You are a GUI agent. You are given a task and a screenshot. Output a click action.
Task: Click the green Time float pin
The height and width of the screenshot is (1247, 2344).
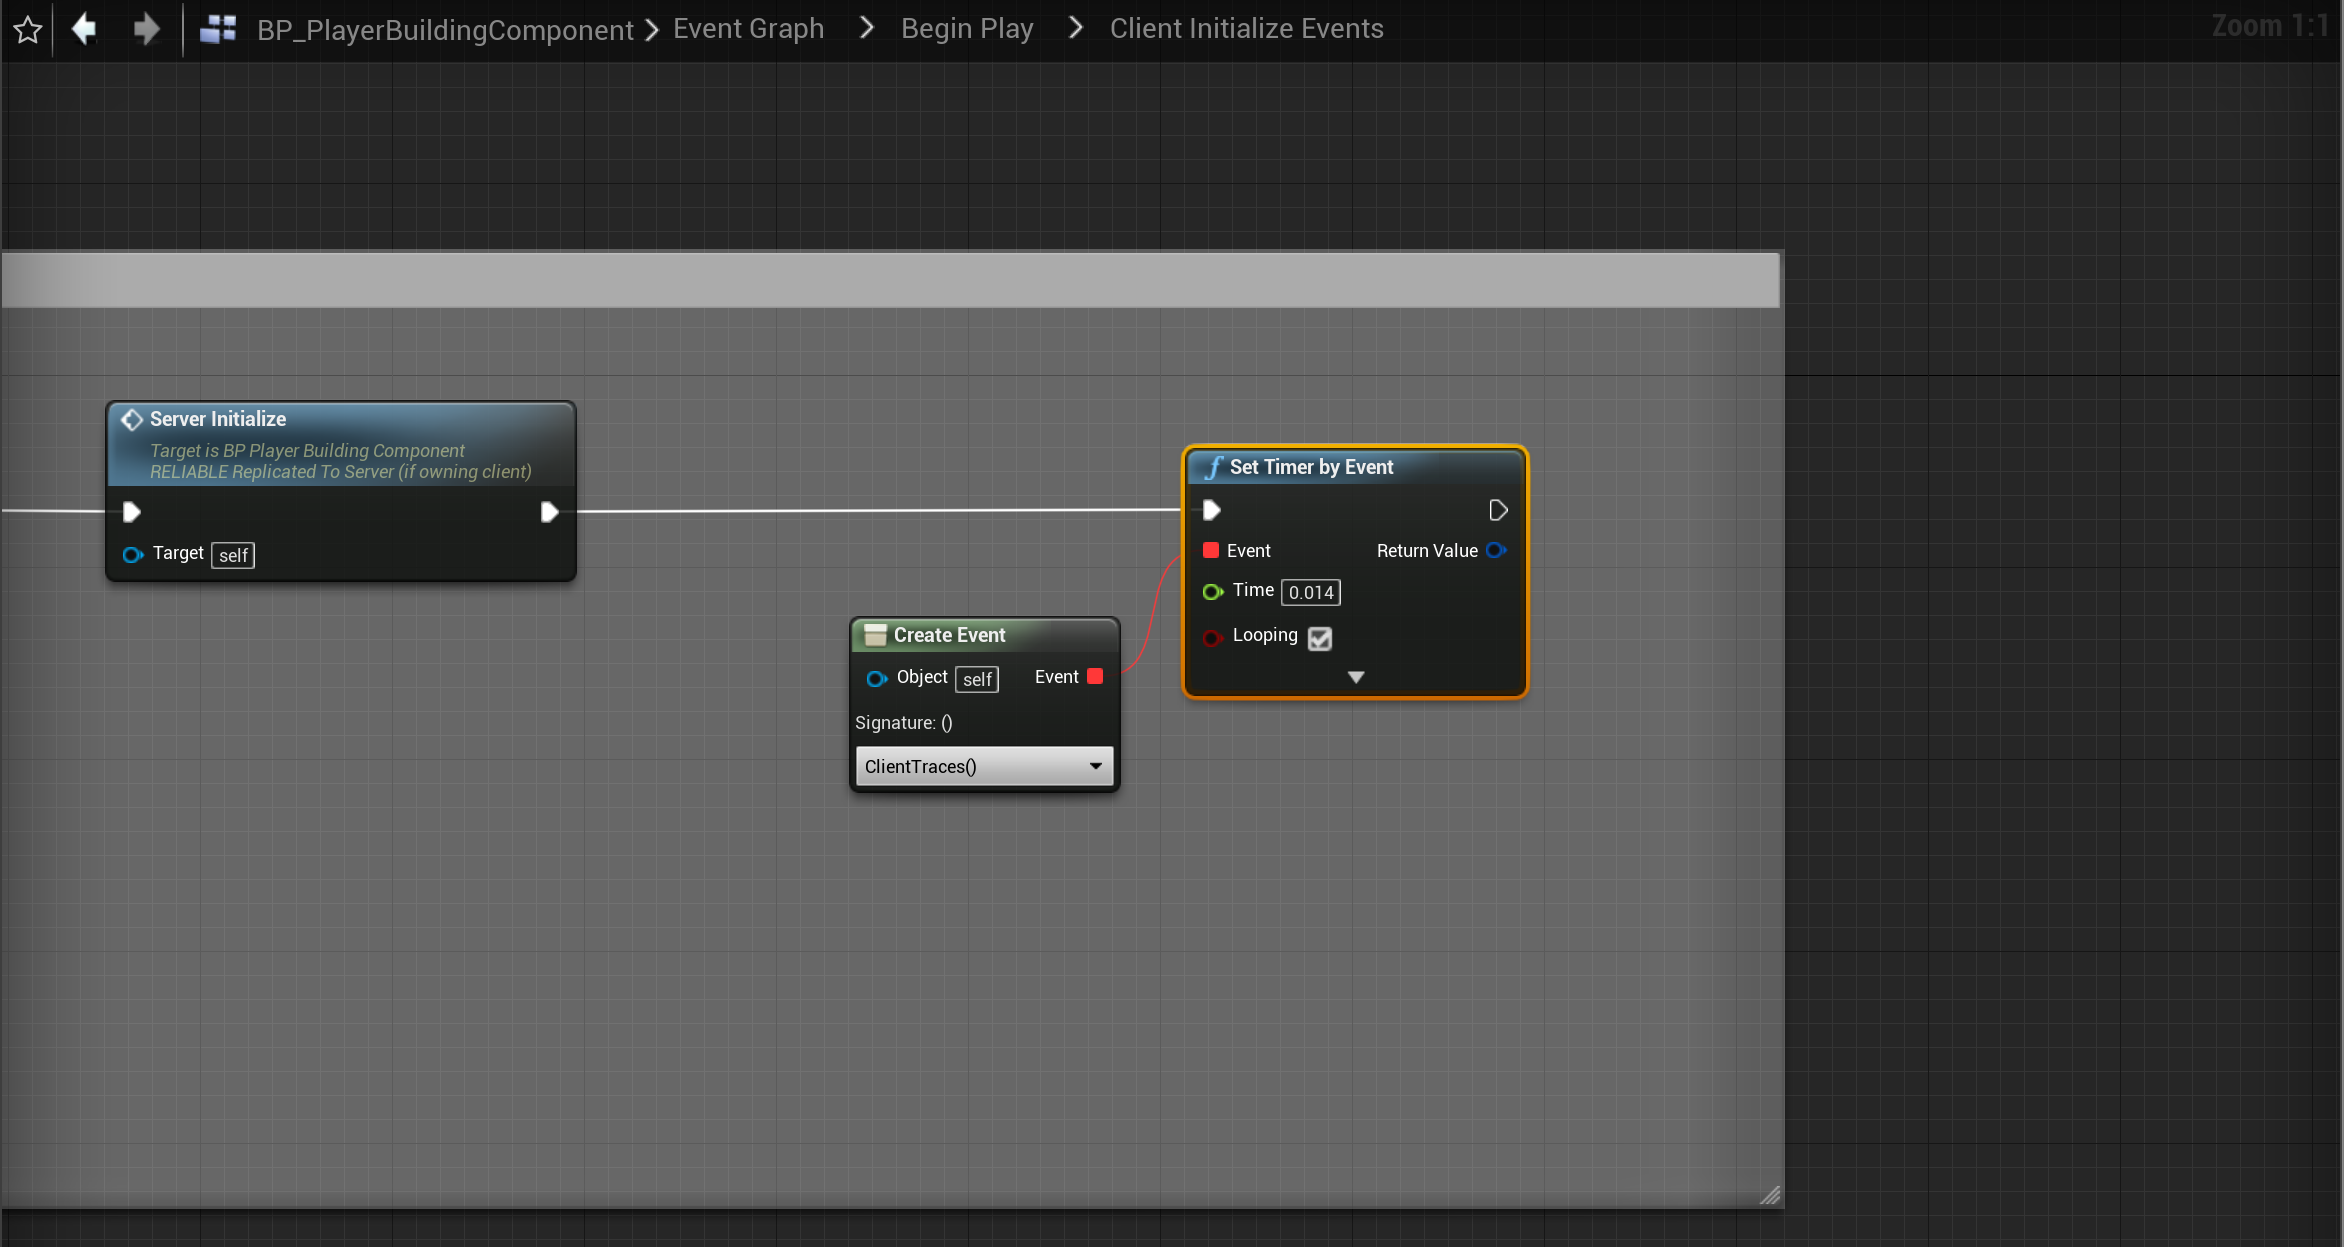tap(1212, 591)
